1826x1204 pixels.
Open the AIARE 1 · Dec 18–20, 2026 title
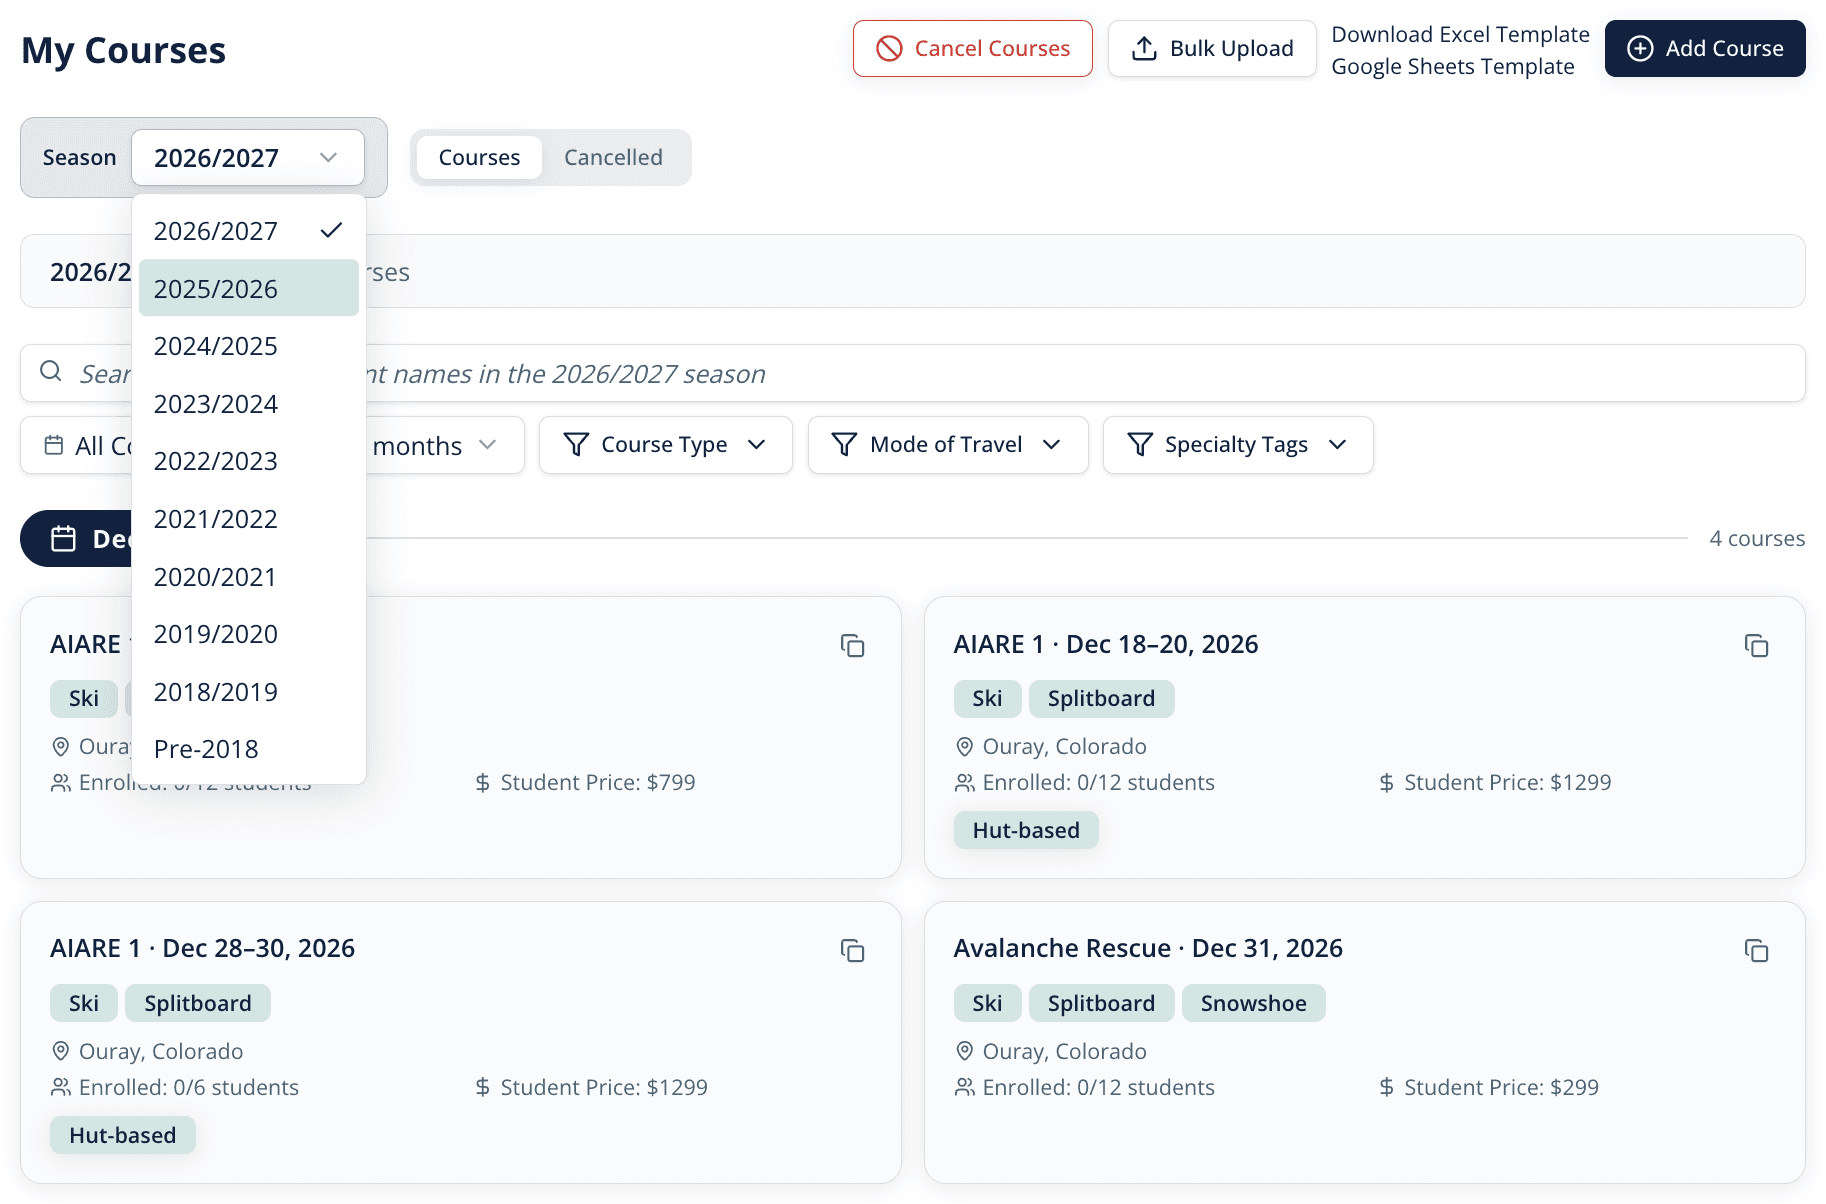1106,644
